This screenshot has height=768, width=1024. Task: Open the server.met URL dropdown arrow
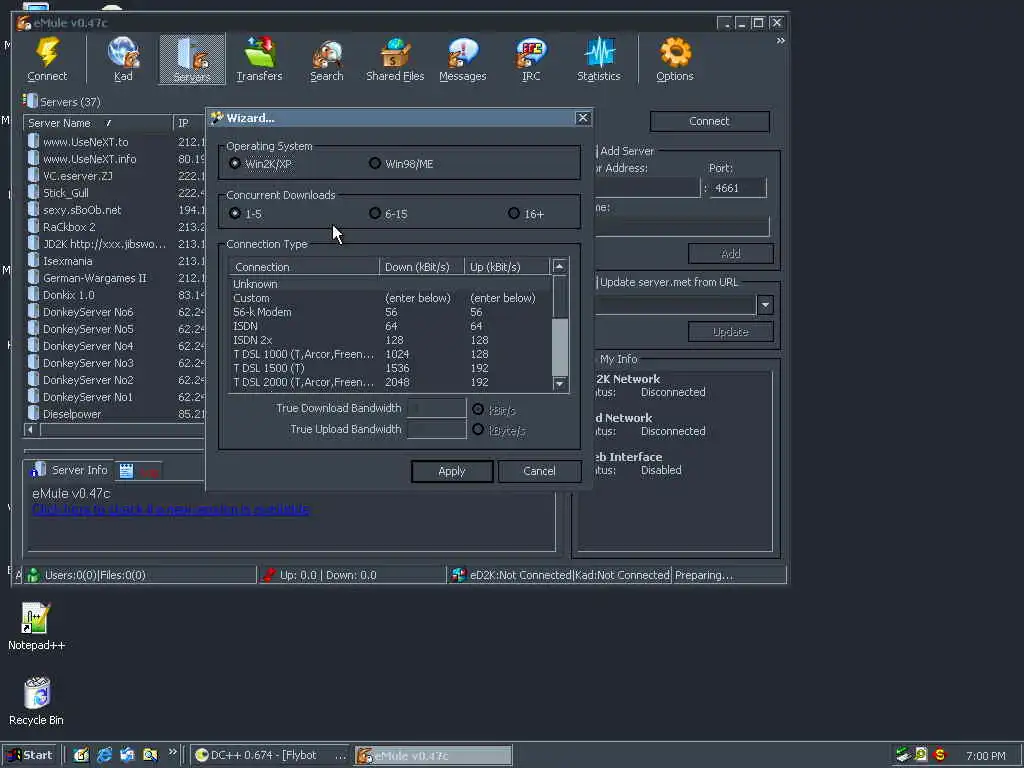tap(765, 304)
